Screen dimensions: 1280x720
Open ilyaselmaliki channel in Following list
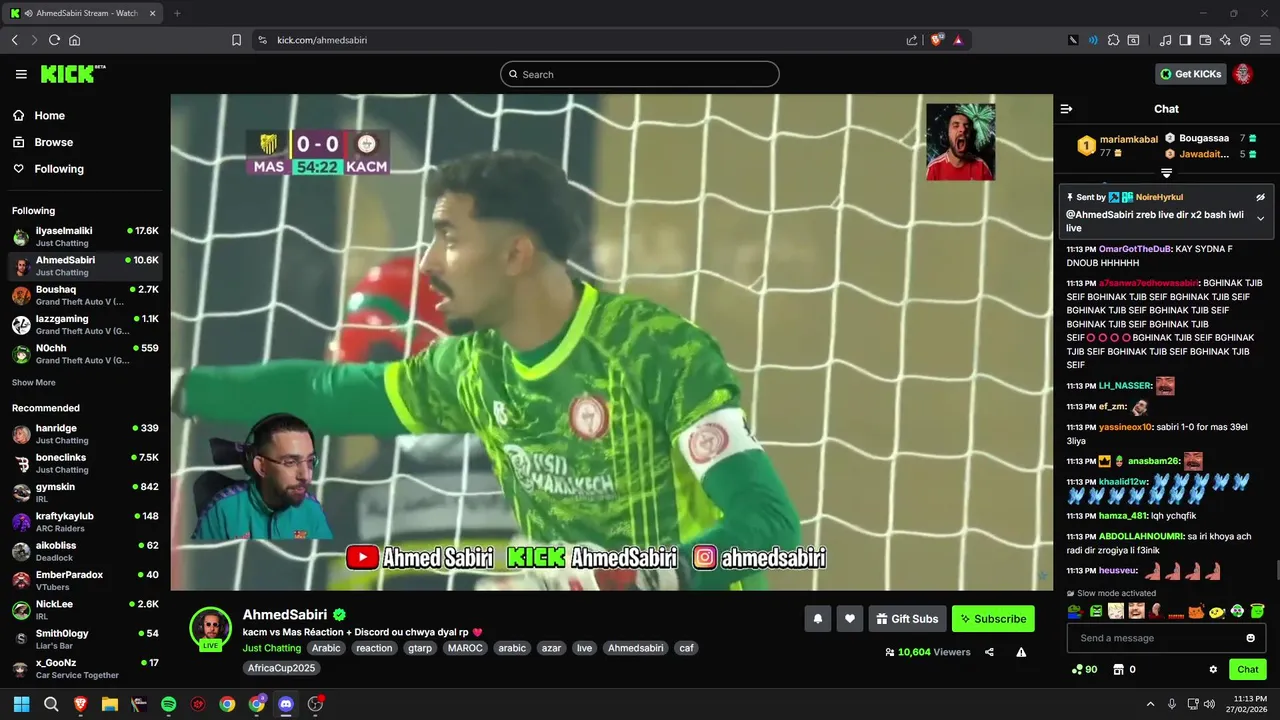(x=85, y=236)
